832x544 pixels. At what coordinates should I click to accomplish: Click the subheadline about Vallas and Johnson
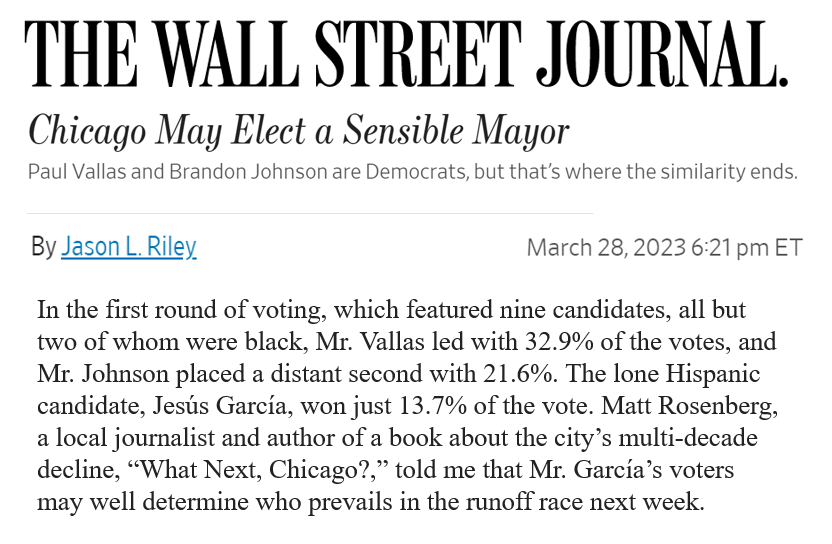tap(412, 171)
